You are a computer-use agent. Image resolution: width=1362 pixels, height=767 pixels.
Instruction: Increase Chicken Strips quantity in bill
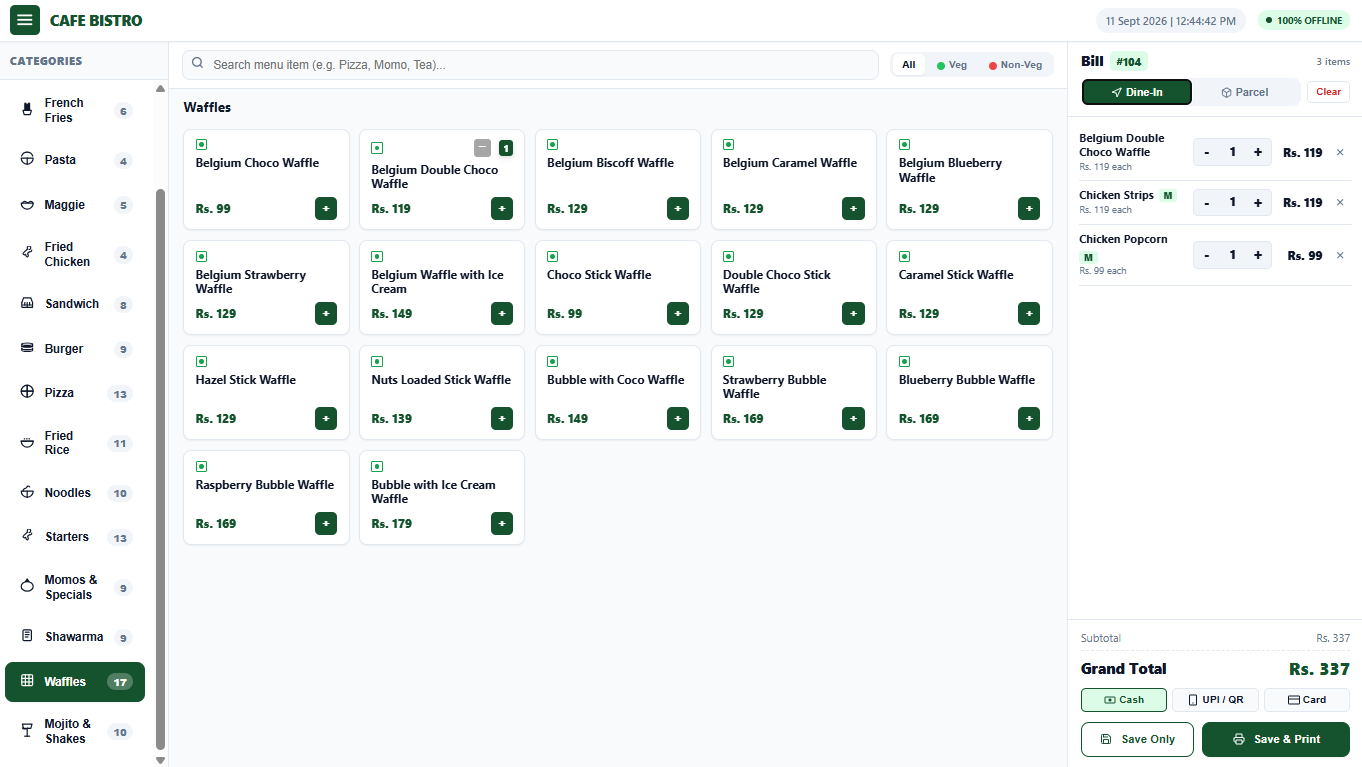click(x=1258, y=202)
